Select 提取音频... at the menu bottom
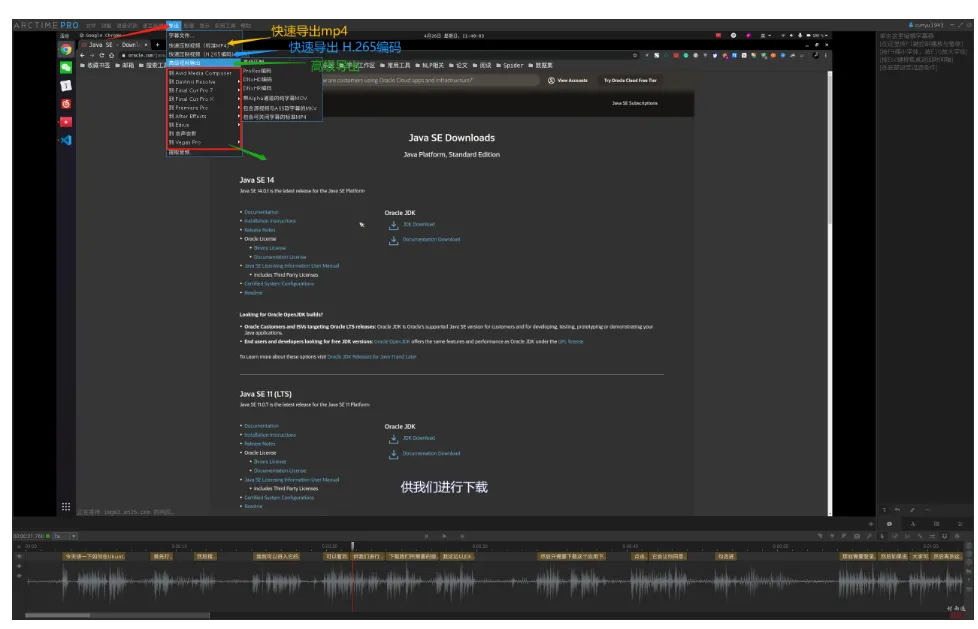 tap(204, 152)
